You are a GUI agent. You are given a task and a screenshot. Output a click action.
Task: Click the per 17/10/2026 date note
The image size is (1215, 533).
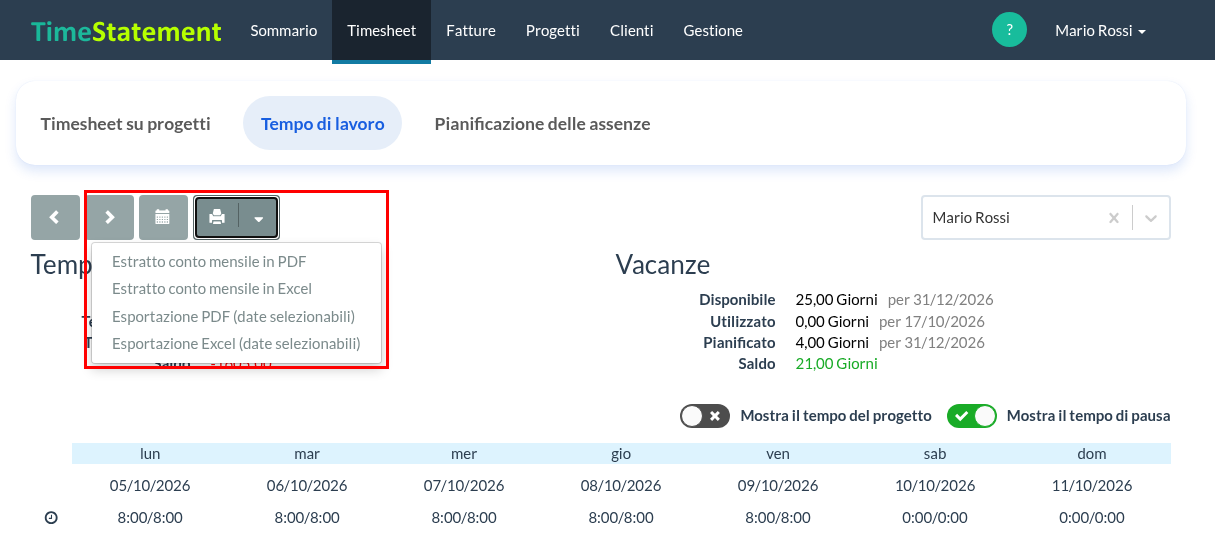click(x=932, y=322)
